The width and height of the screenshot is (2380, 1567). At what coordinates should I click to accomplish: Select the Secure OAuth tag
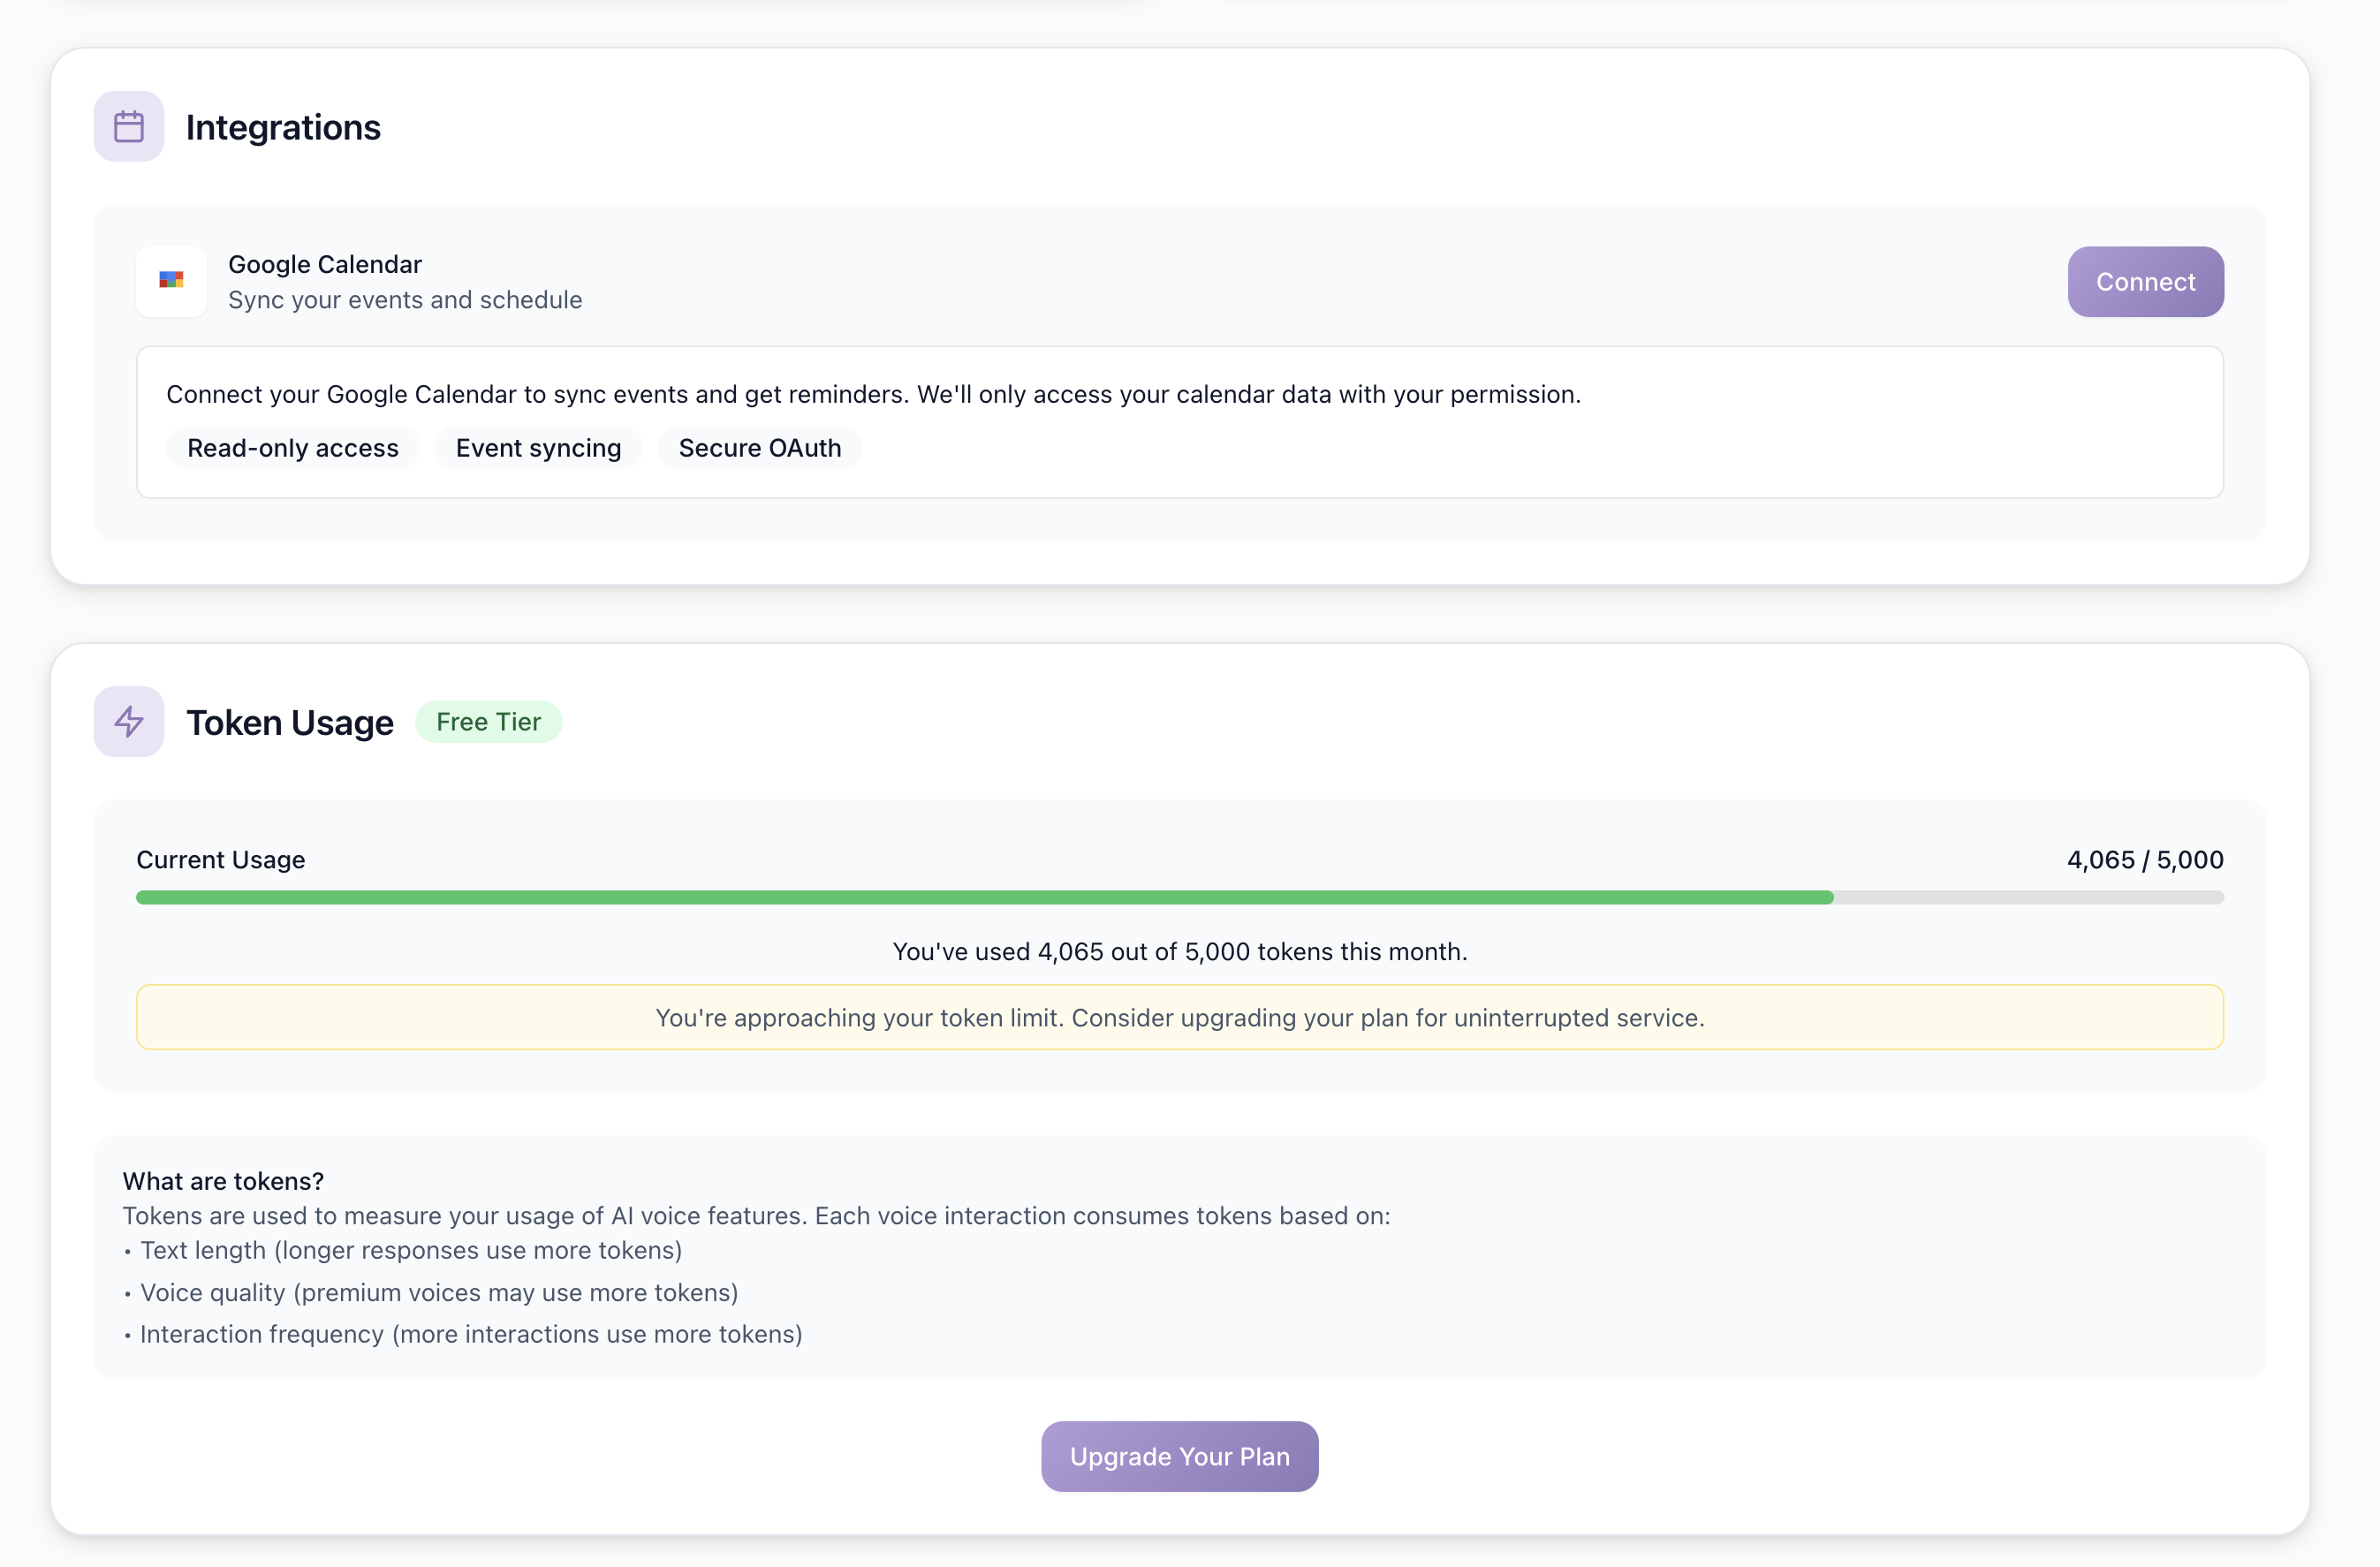[x=759, y=448]
